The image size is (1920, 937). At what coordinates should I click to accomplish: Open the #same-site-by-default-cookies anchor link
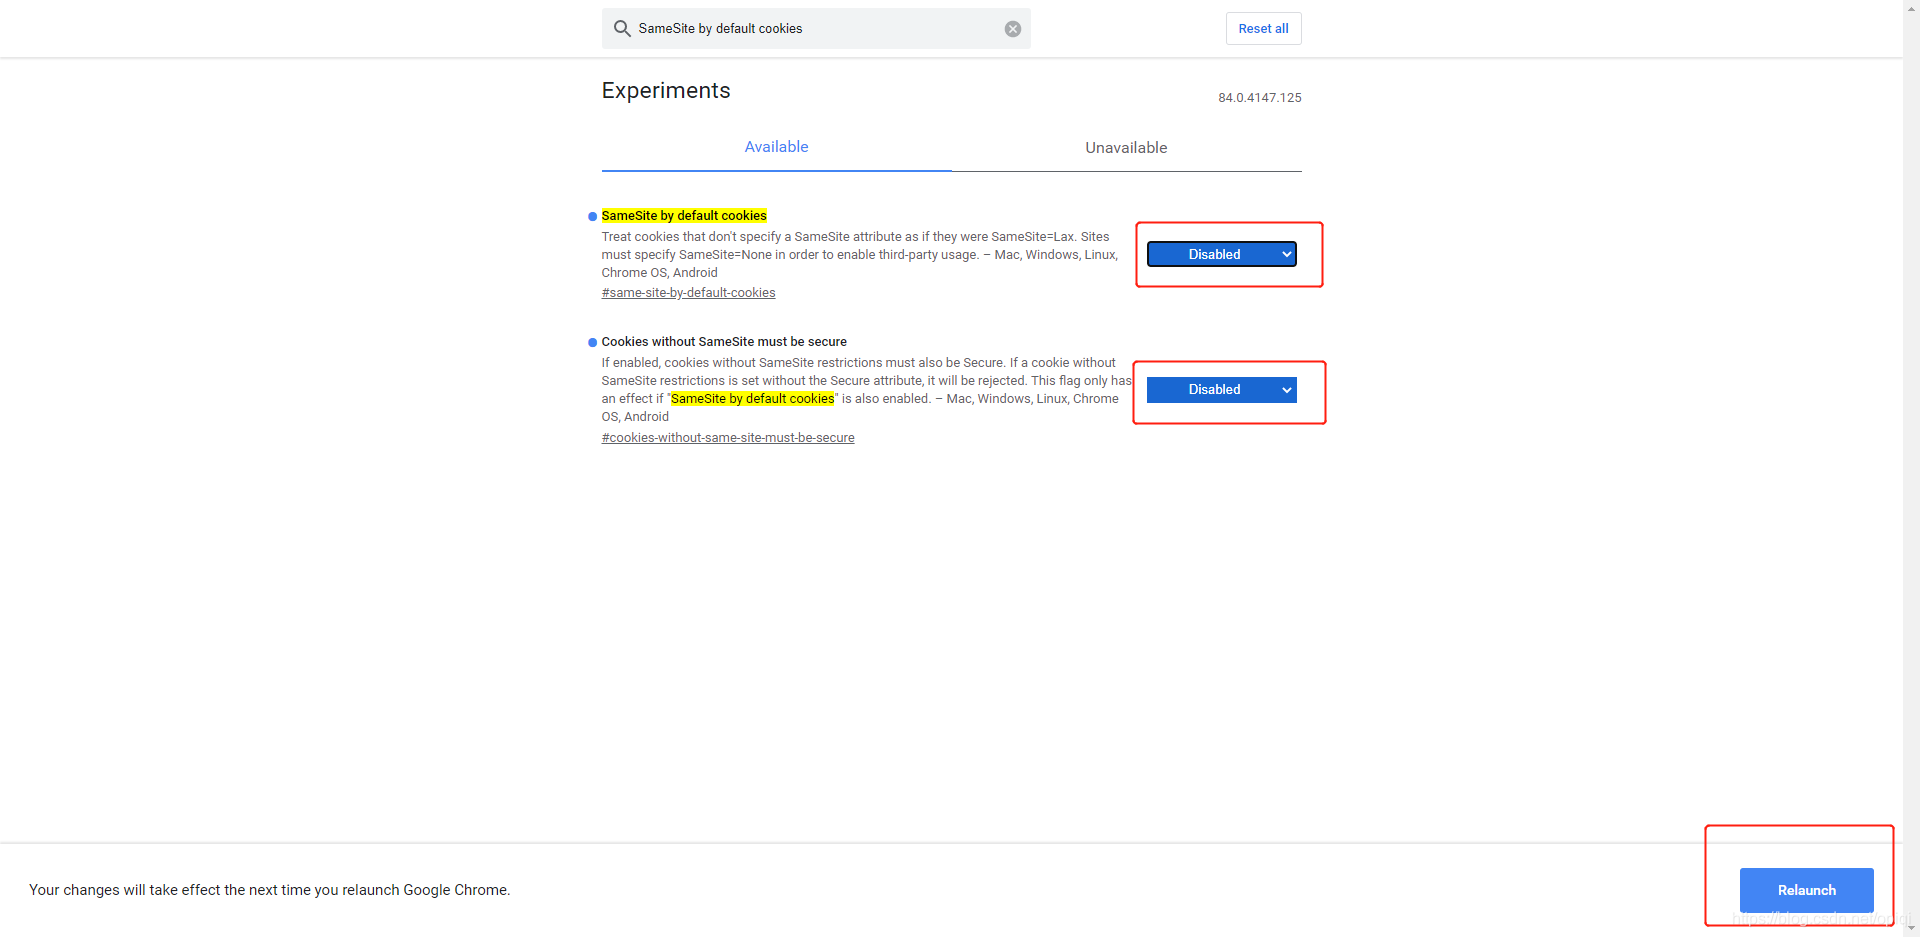click(688, 293)
